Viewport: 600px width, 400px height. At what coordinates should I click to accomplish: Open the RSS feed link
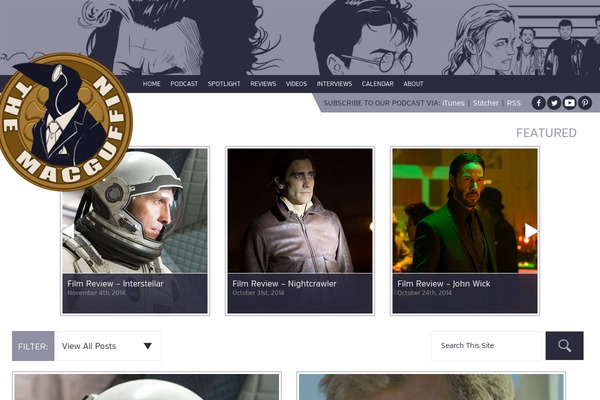[514, 103]
